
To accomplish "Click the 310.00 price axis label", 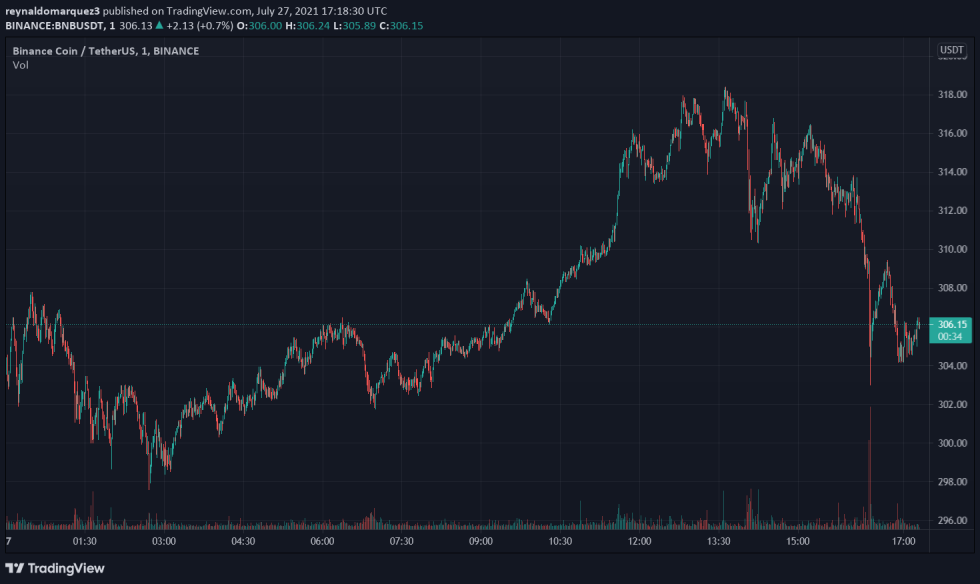I will pyautogui.click(x=952, y=249).
